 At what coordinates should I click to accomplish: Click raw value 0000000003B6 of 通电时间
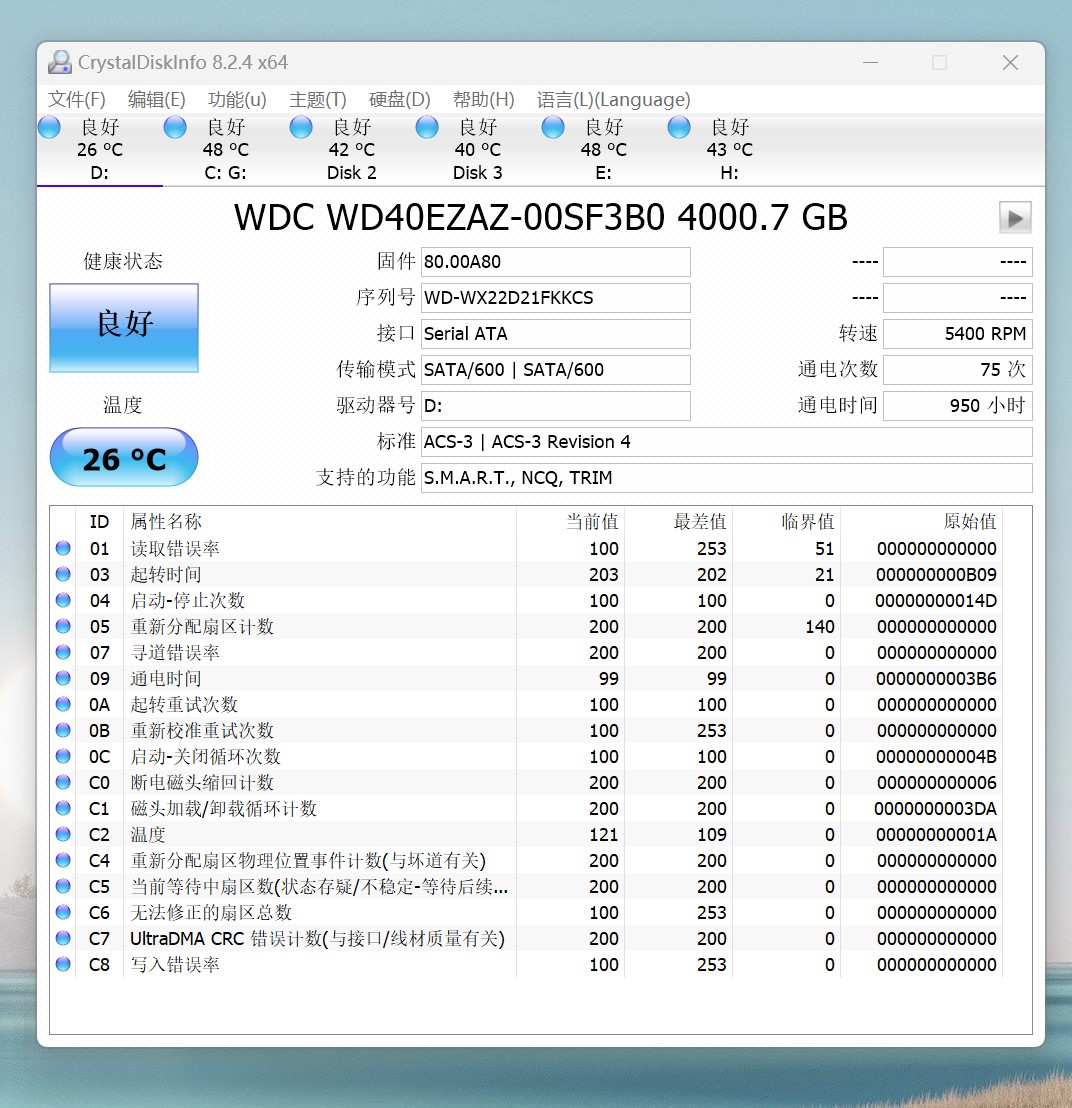coord(936,678)
